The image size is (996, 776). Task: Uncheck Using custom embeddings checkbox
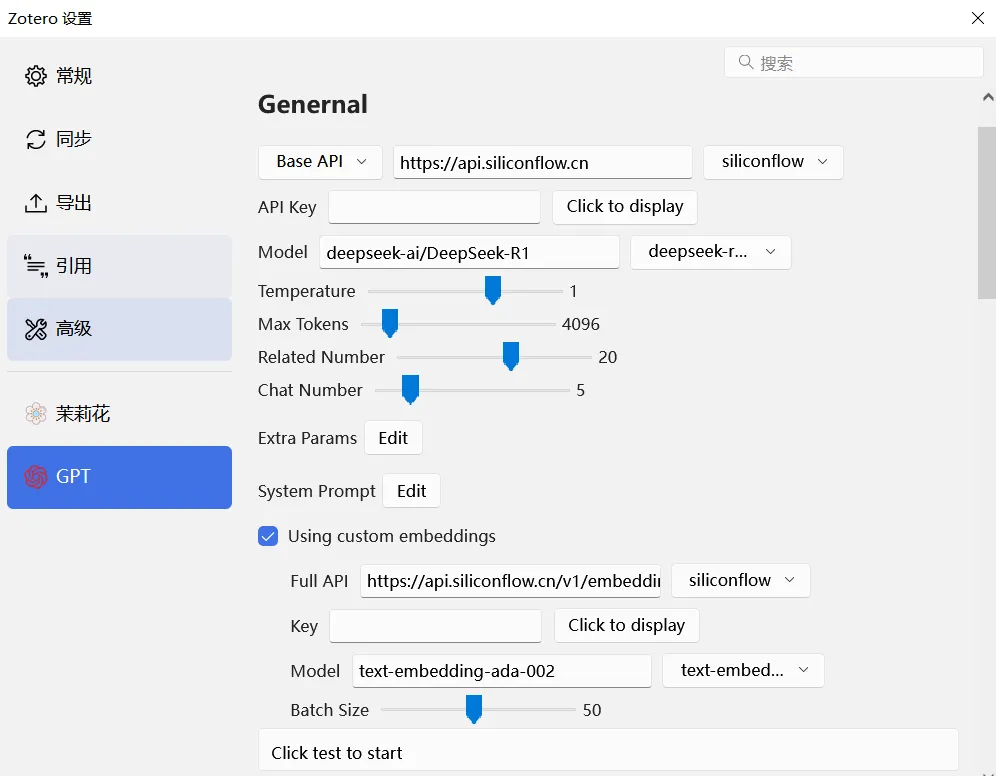point(268,536)
